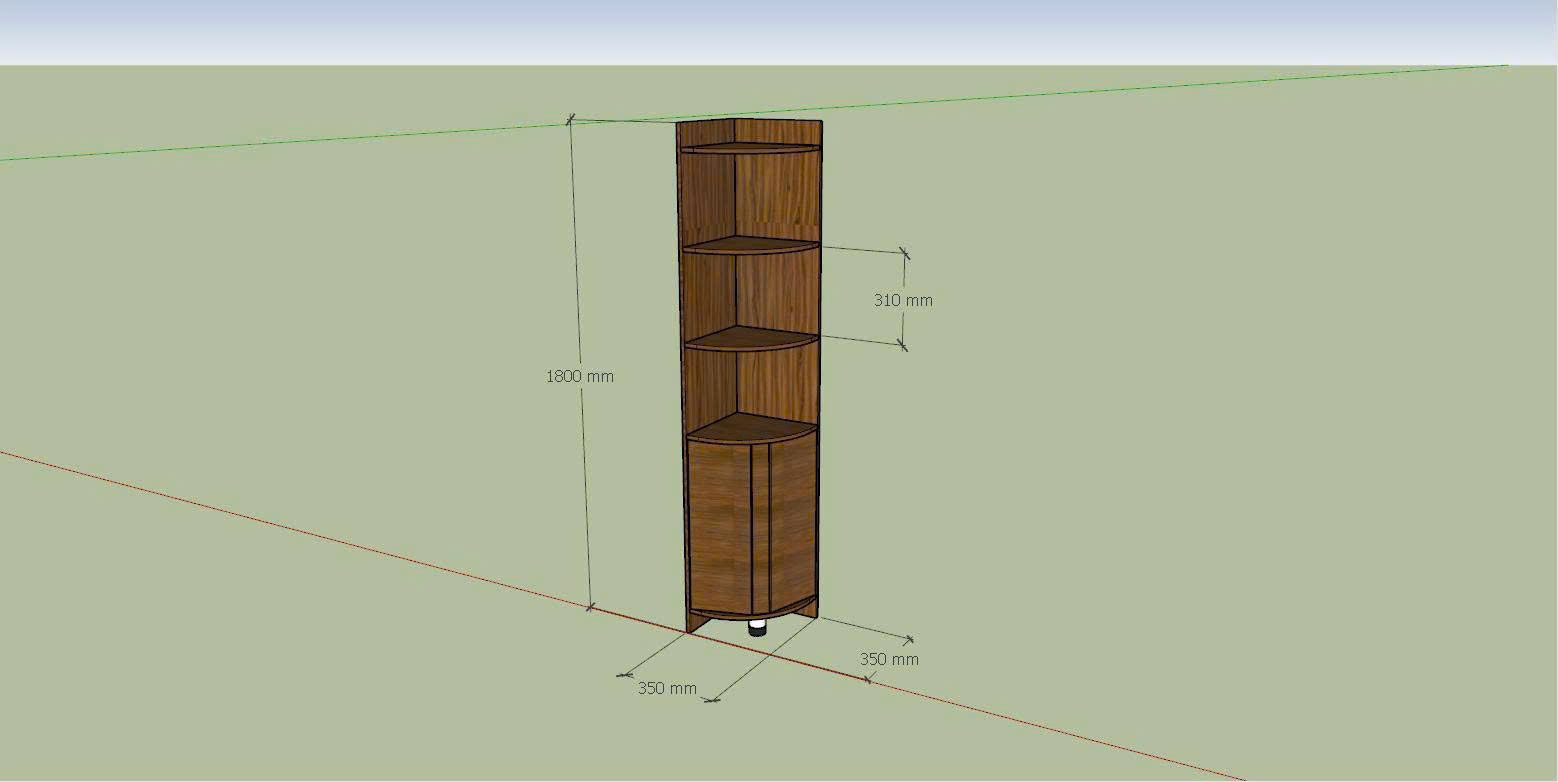Viewport: 1558px width, 782px height.
Task: Select the shelf directly above the doors
Action: [750, 428]
